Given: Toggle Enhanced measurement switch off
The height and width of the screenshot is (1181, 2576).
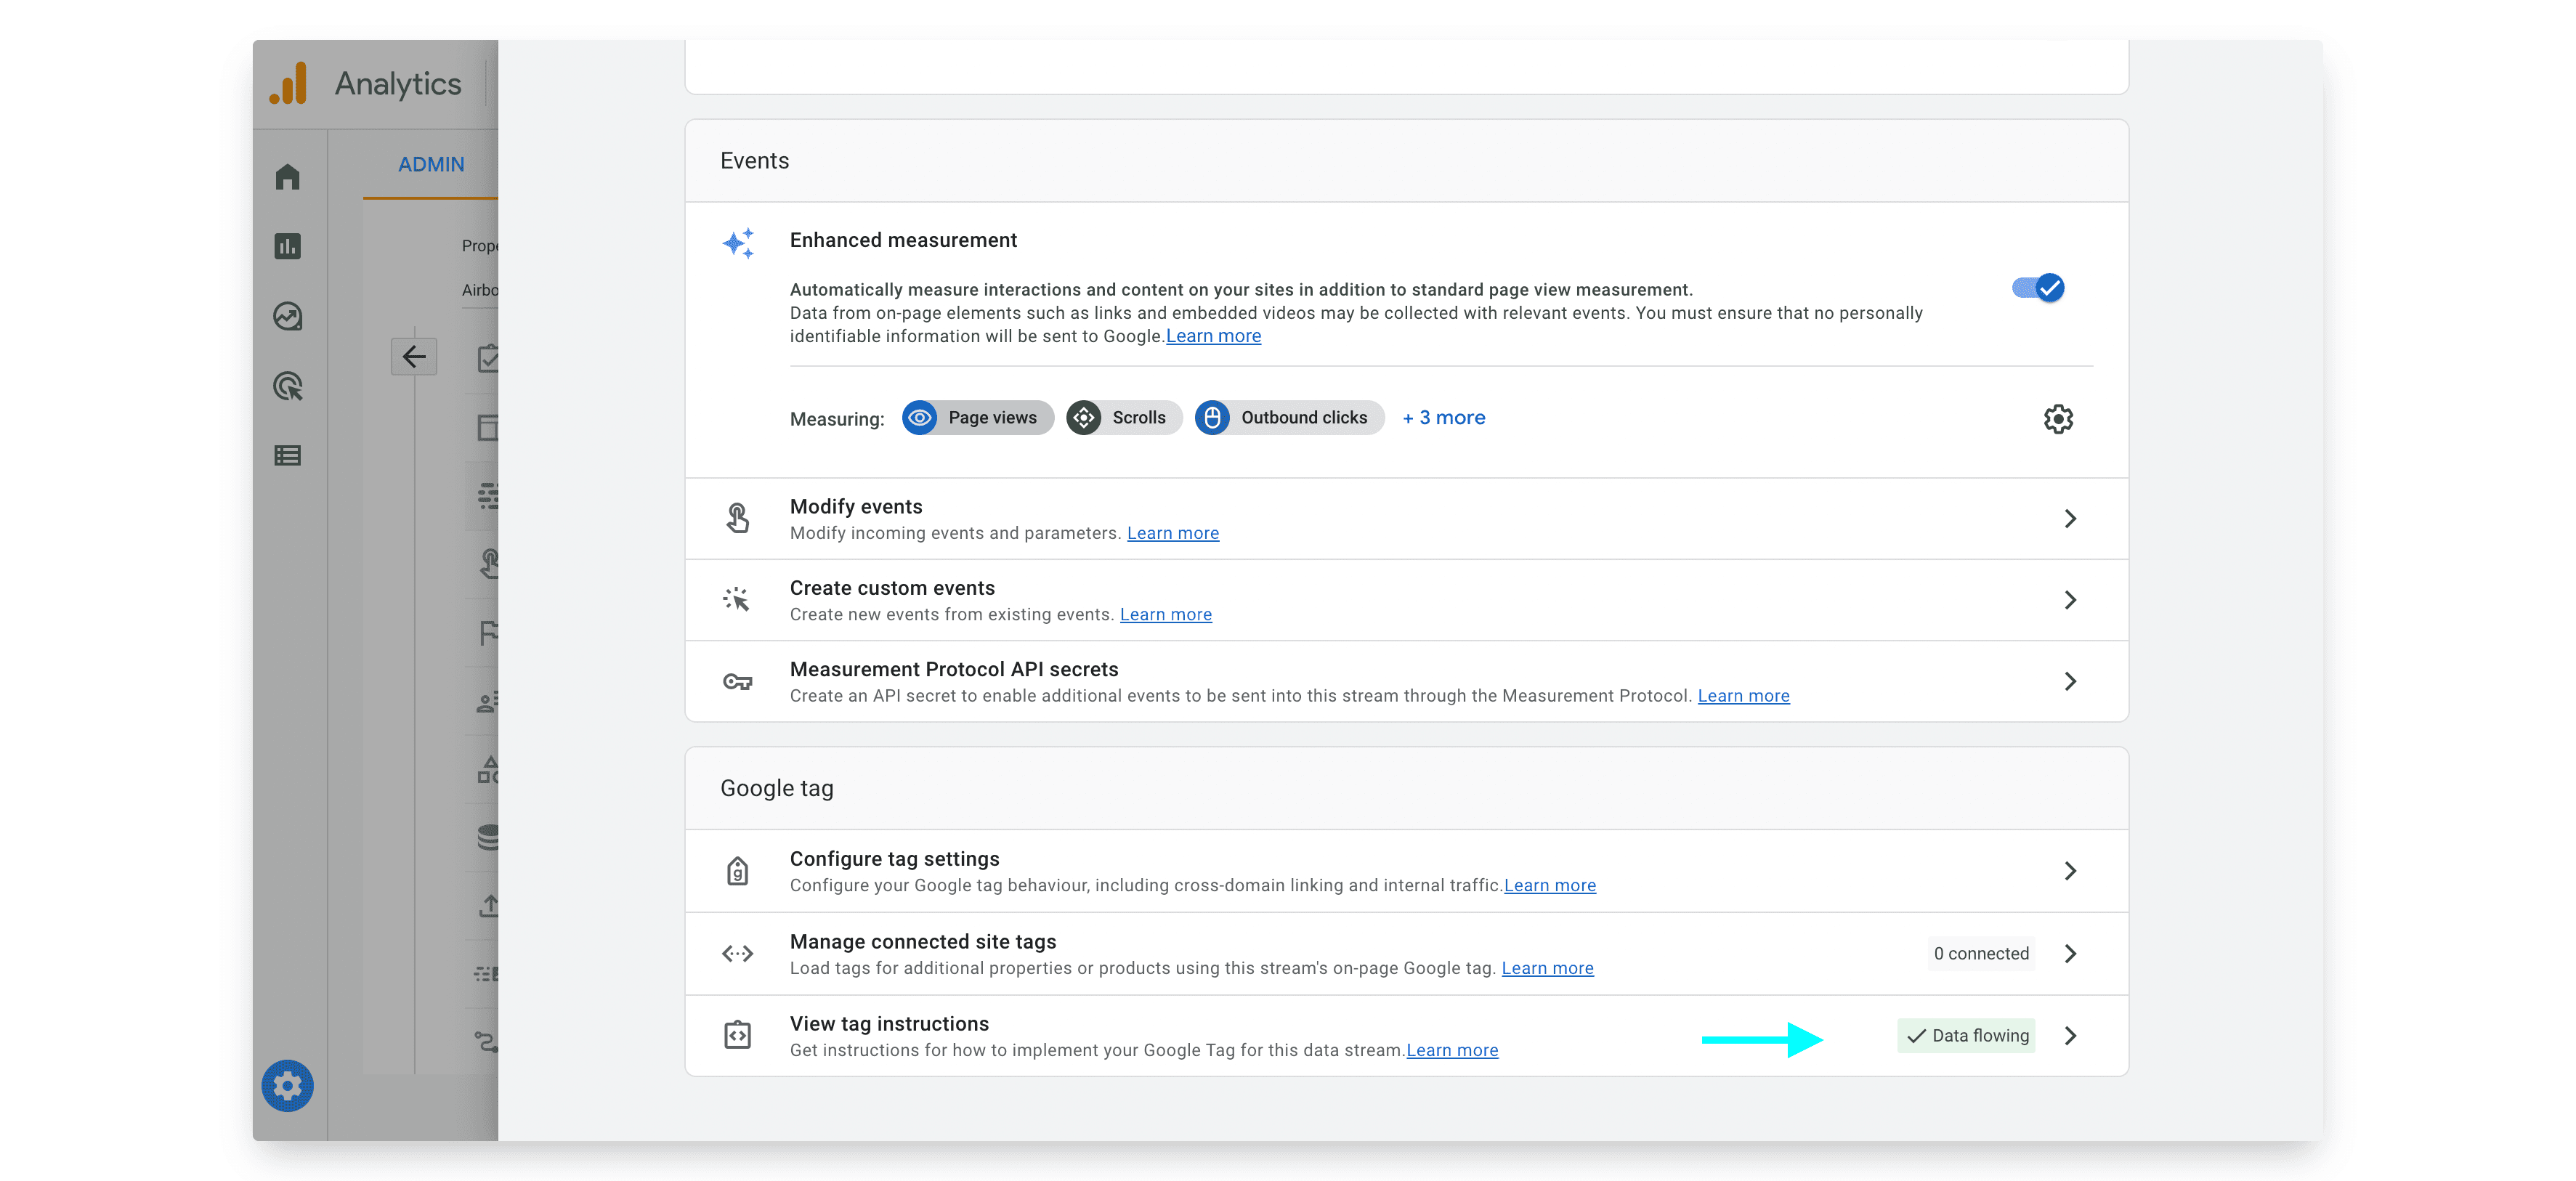Looking at the screenshot, I should pos(2038,288).
